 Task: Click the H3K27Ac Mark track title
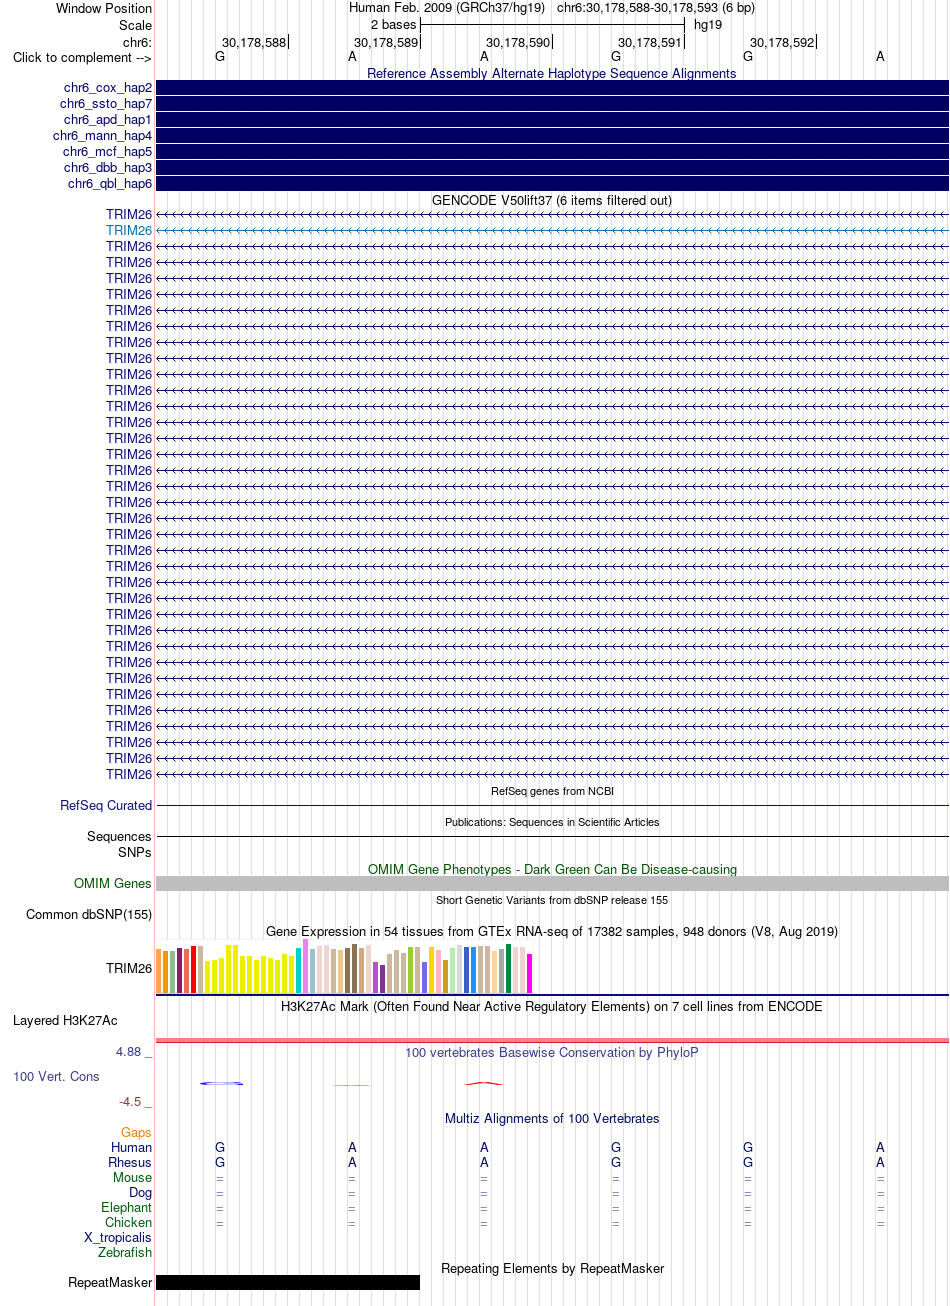(552, 1006)
